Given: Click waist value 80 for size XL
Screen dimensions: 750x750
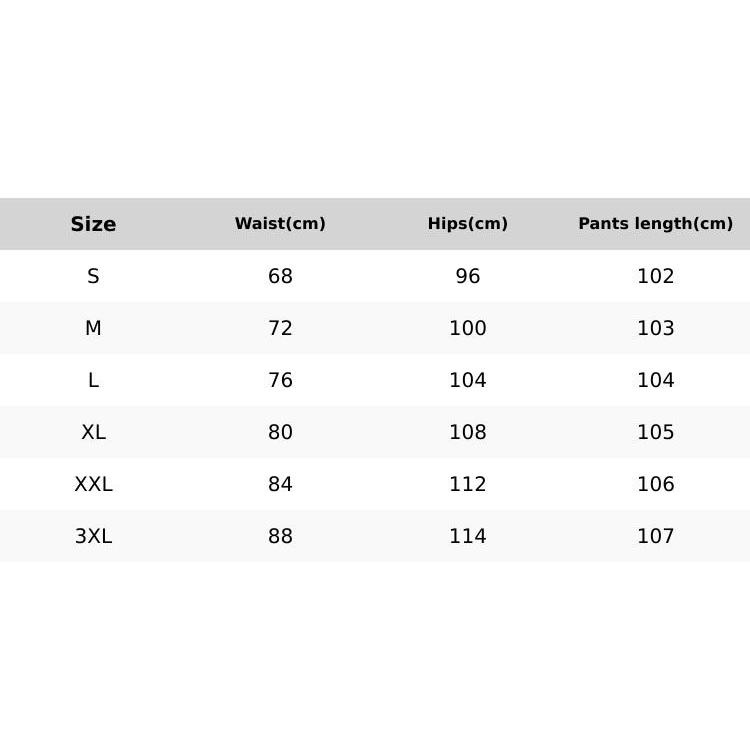Looking at the screenshot, I should click(x=280, y=432).
